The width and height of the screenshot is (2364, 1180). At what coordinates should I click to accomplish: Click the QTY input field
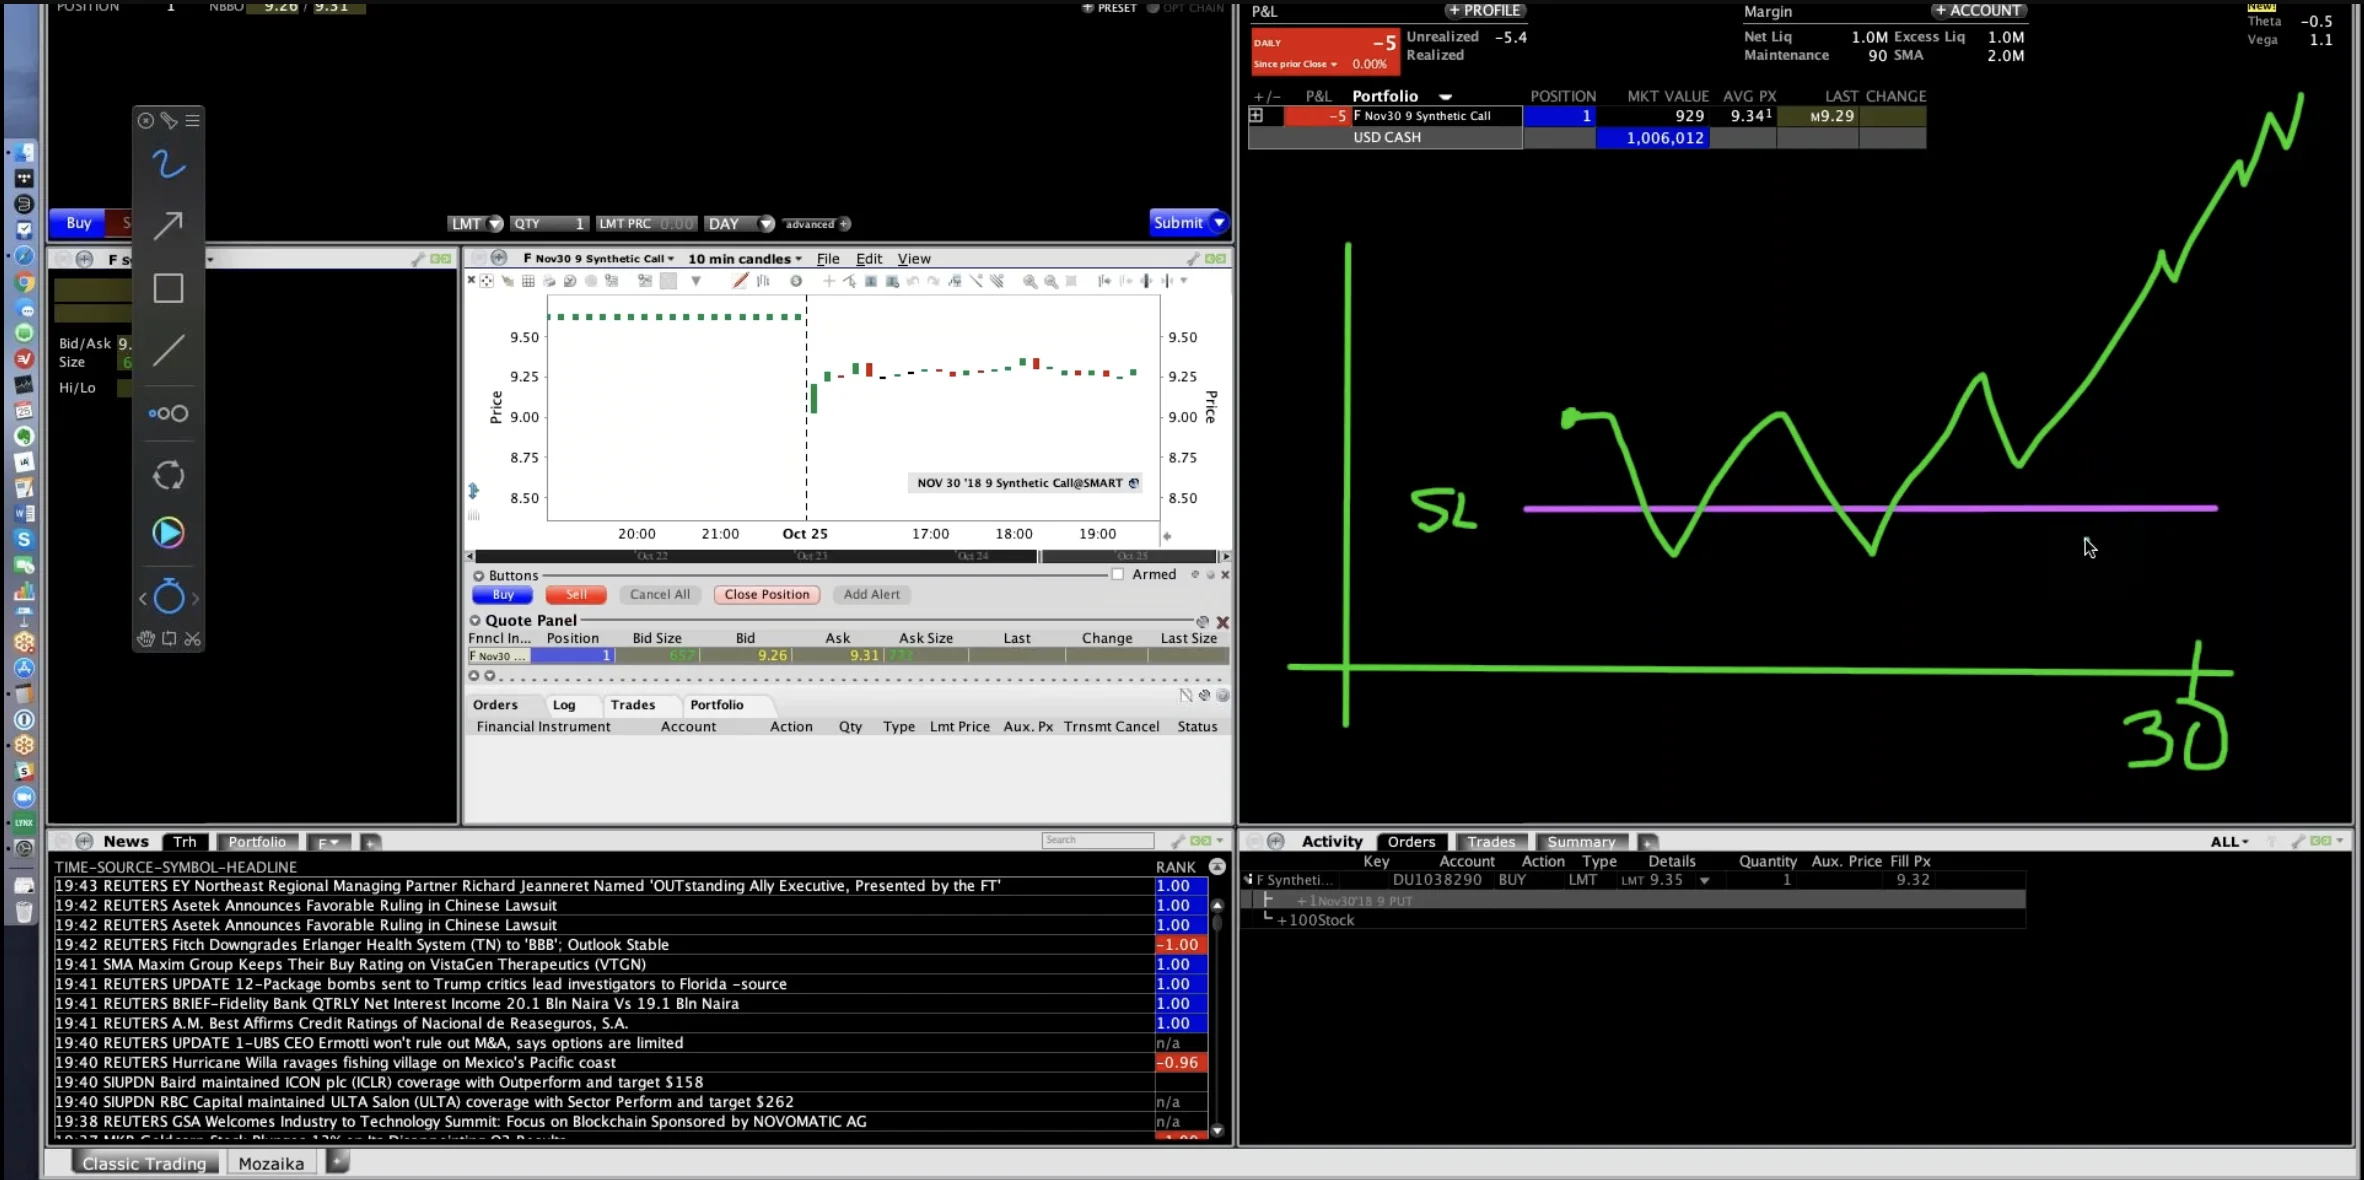point(548,224)
